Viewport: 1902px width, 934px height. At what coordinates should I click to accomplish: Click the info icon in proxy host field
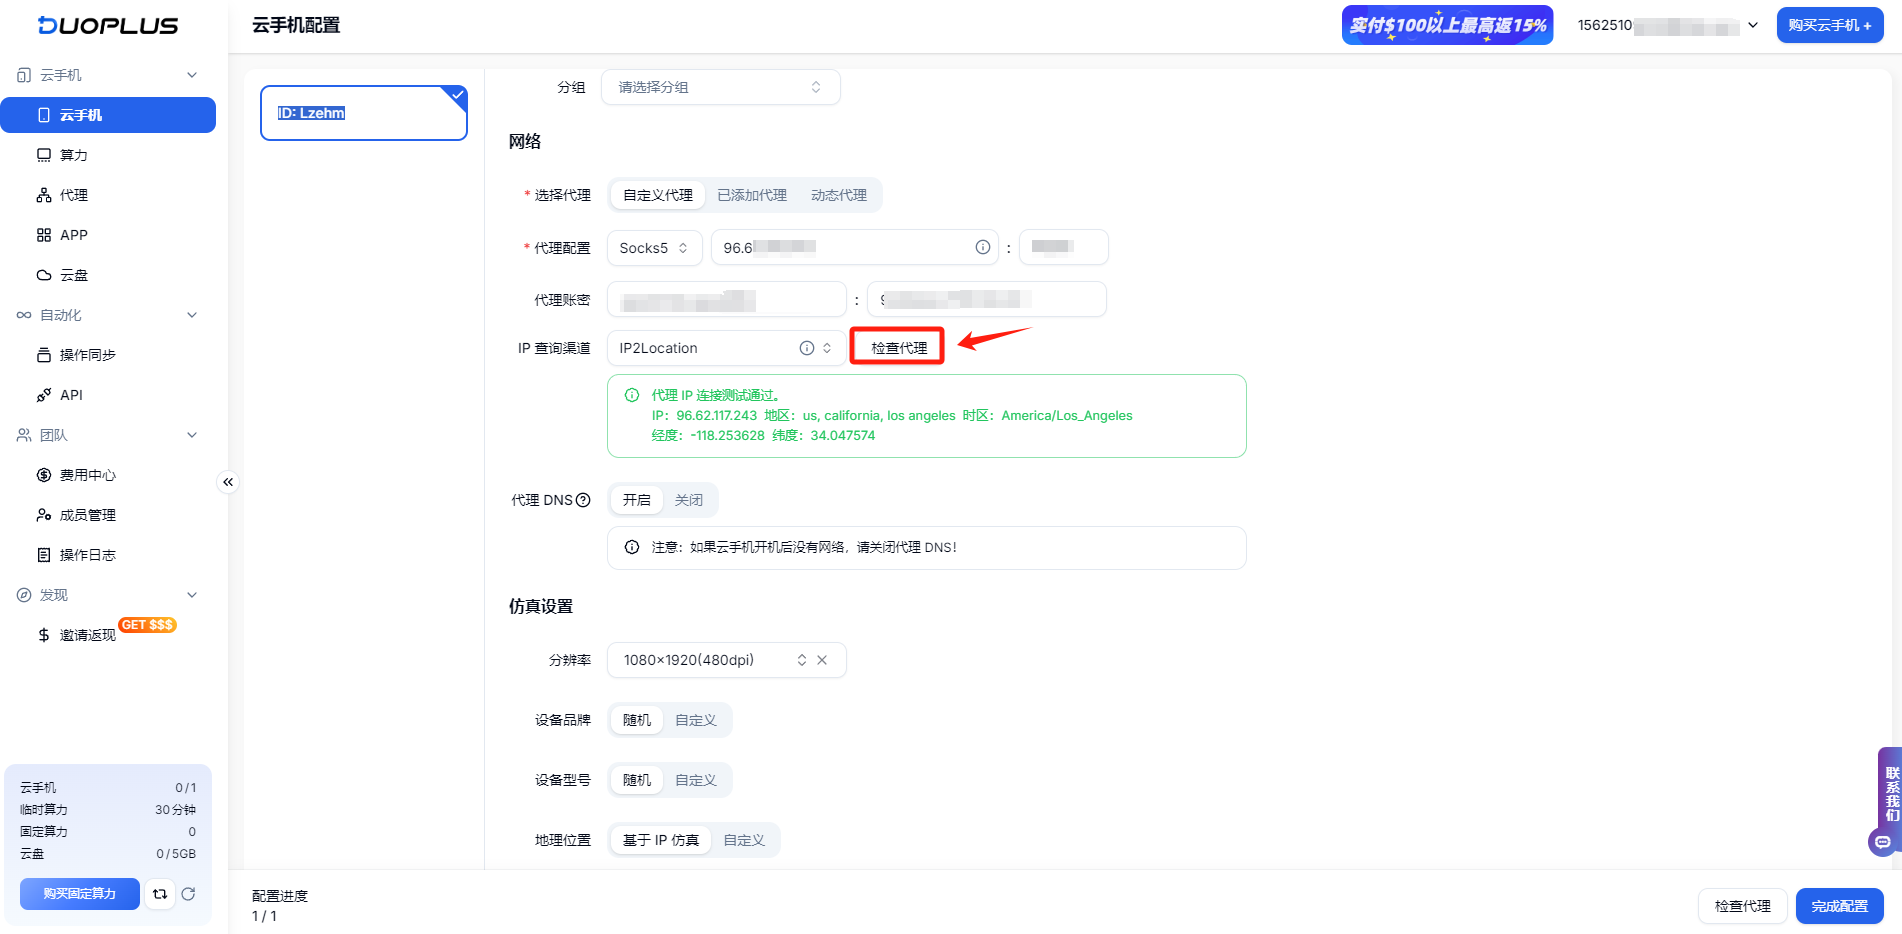983,247
